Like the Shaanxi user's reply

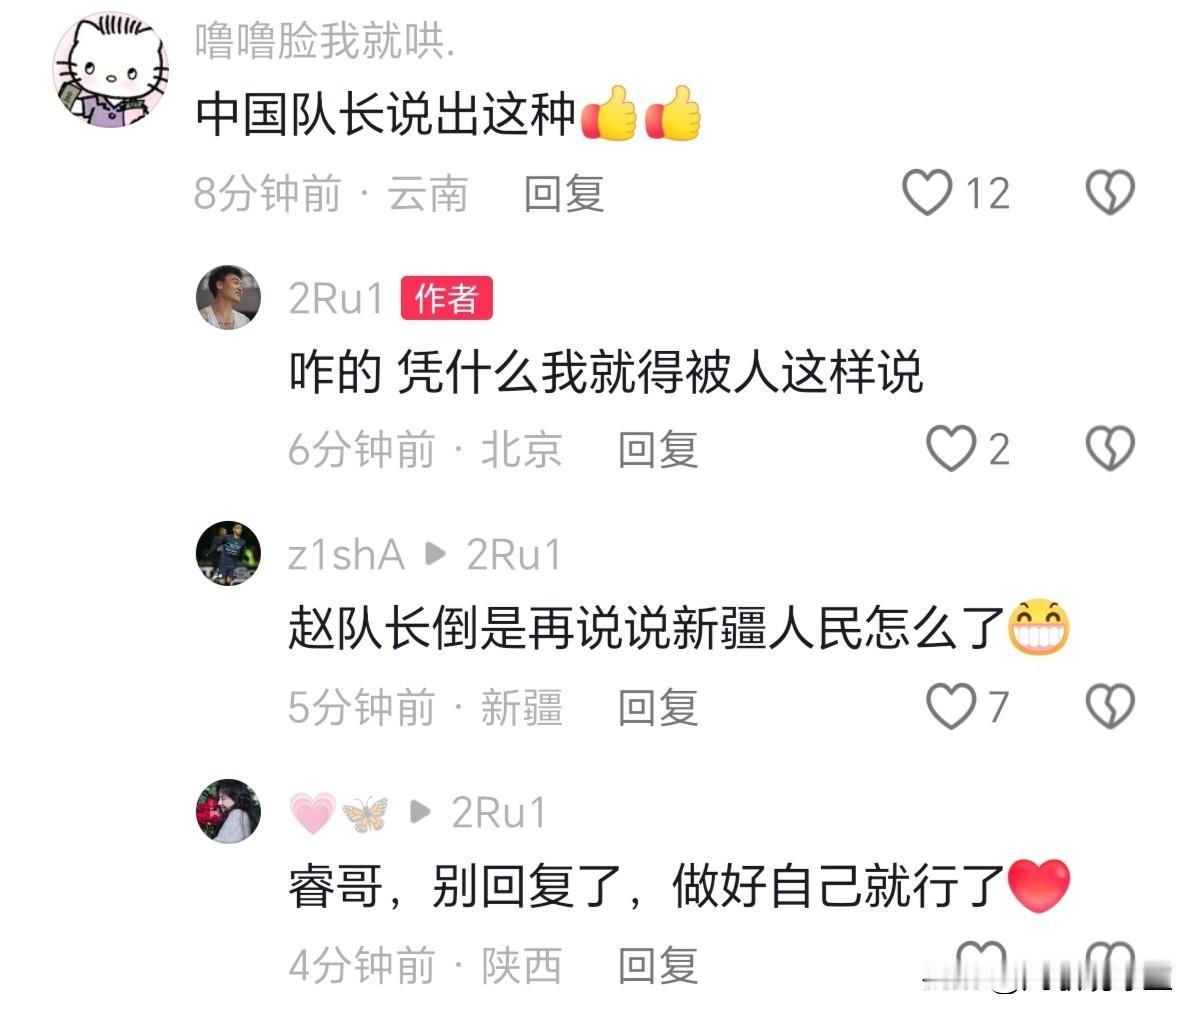click(x=982, y=962)
